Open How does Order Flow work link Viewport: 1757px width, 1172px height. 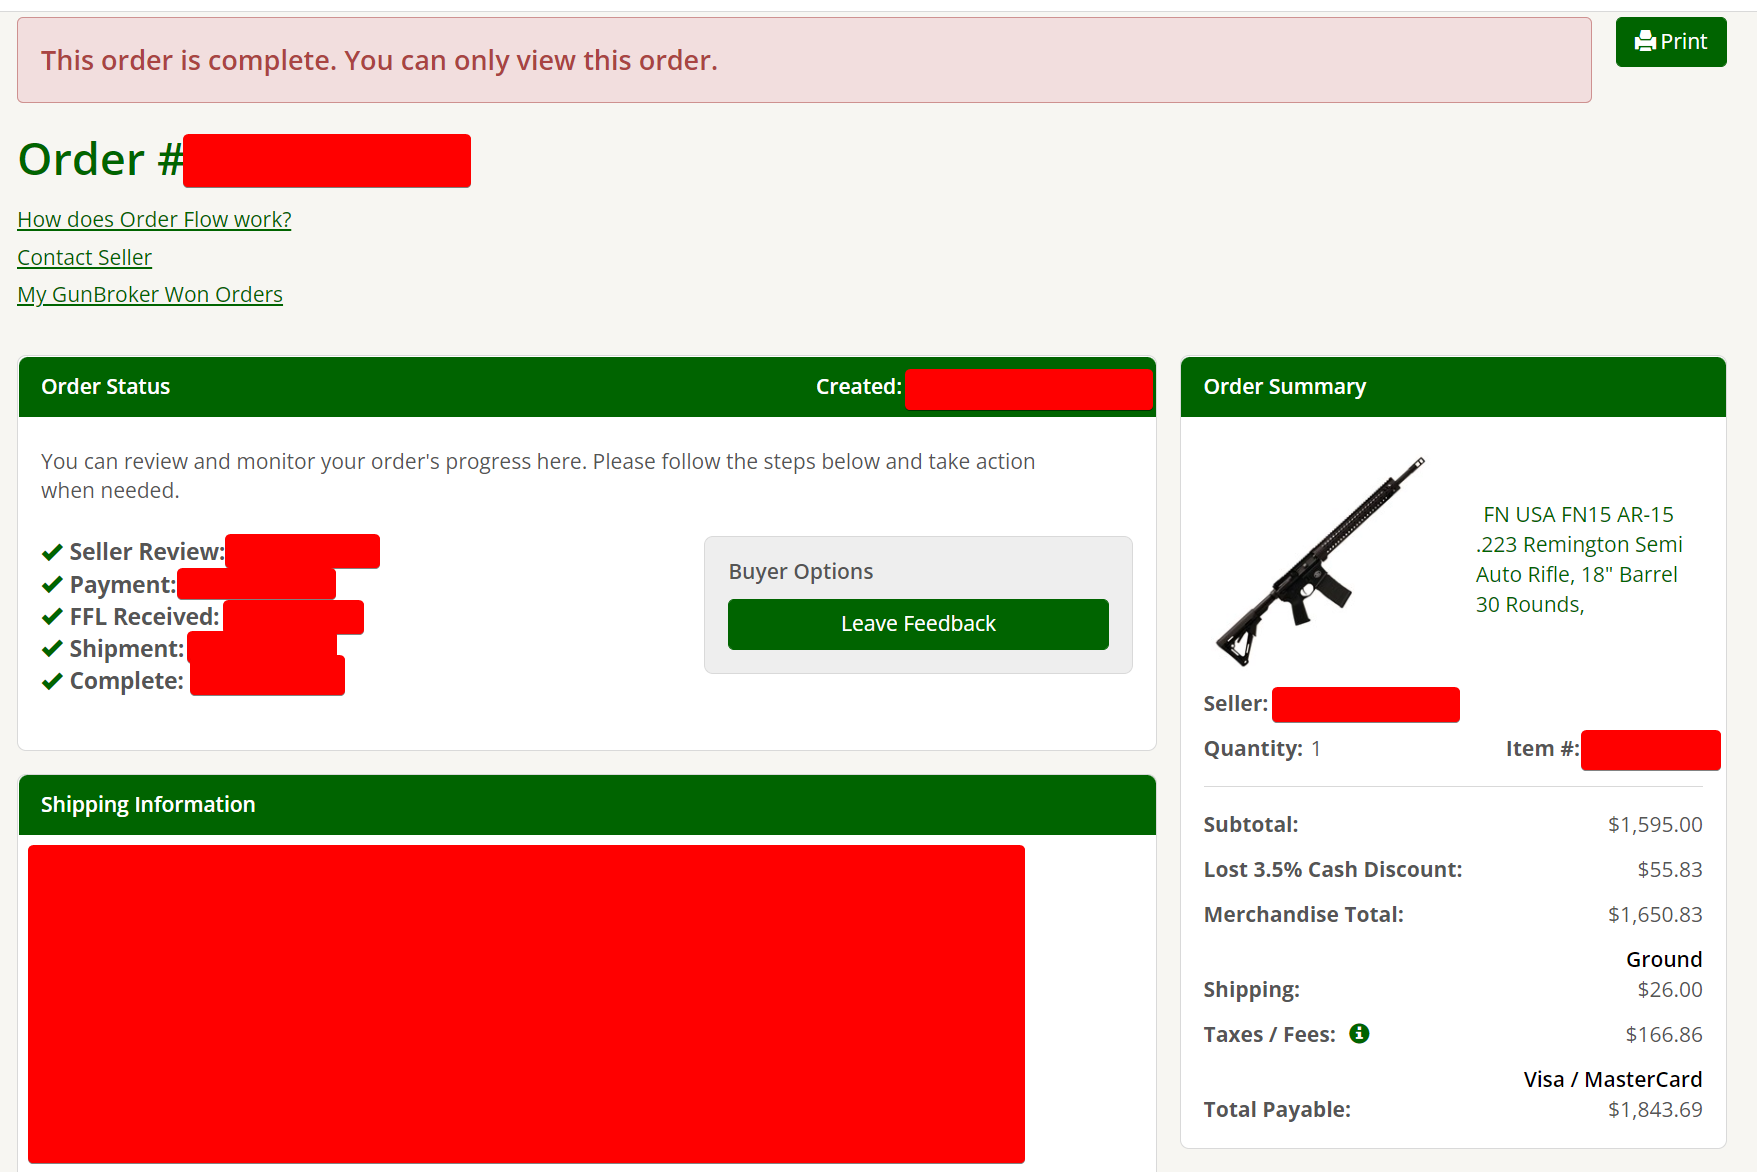coord(154,219)
